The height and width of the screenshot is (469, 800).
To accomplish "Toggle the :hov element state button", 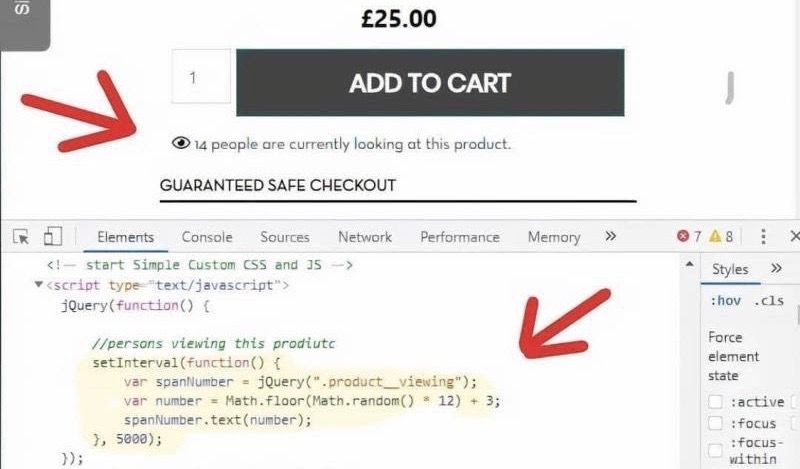I will tap(726, 300).
